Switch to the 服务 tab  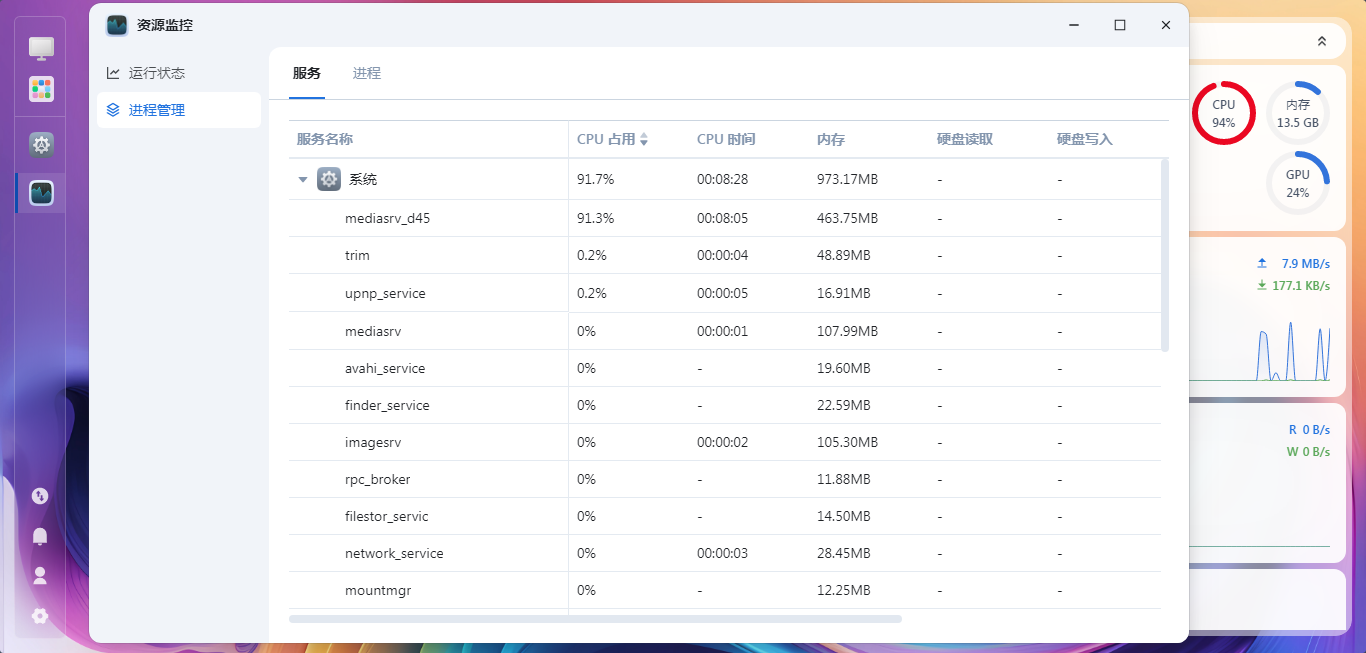[x=307, y=73]
